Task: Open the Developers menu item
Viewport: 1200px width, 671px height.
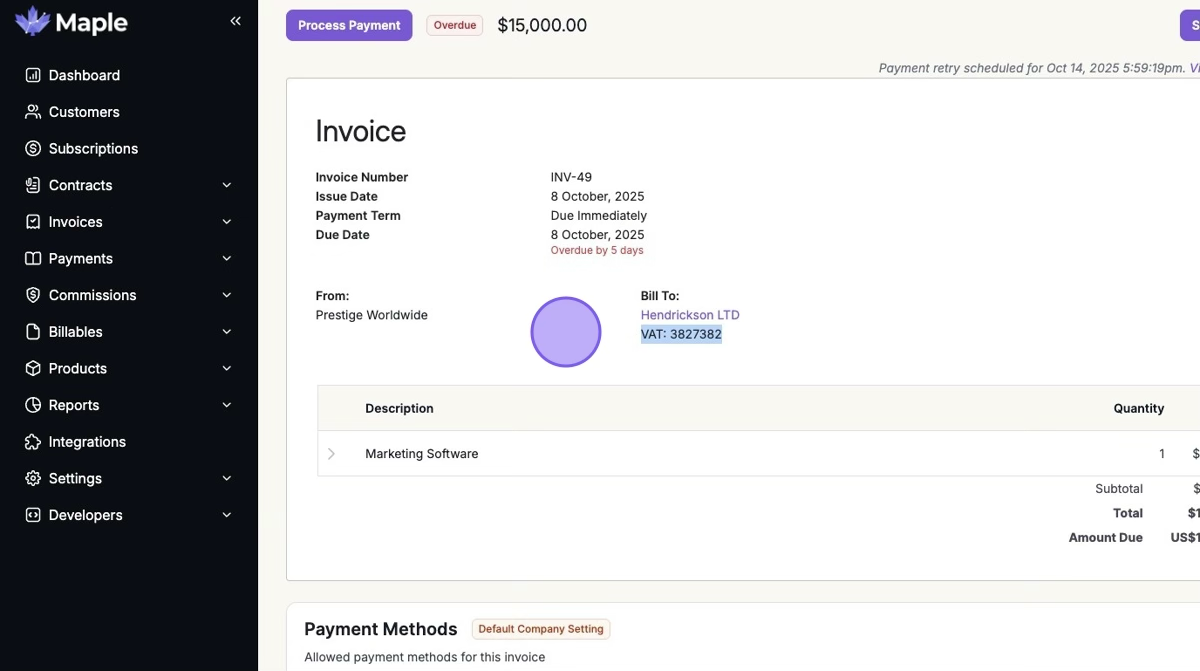Action: 85,515
